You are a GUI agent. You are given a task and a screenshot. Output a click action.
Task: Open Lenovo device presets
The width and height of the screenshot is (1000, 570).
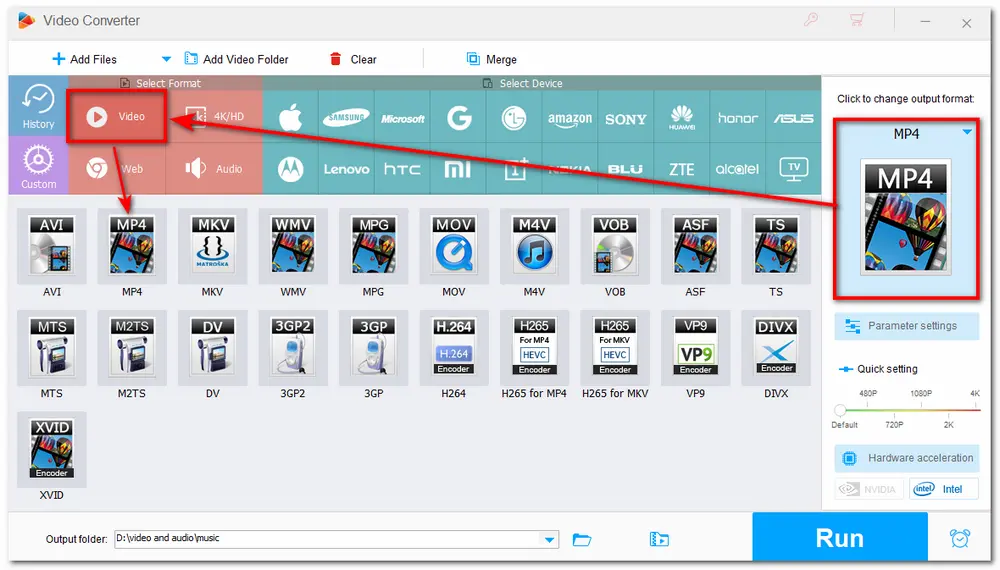click(x=346, y=169)
